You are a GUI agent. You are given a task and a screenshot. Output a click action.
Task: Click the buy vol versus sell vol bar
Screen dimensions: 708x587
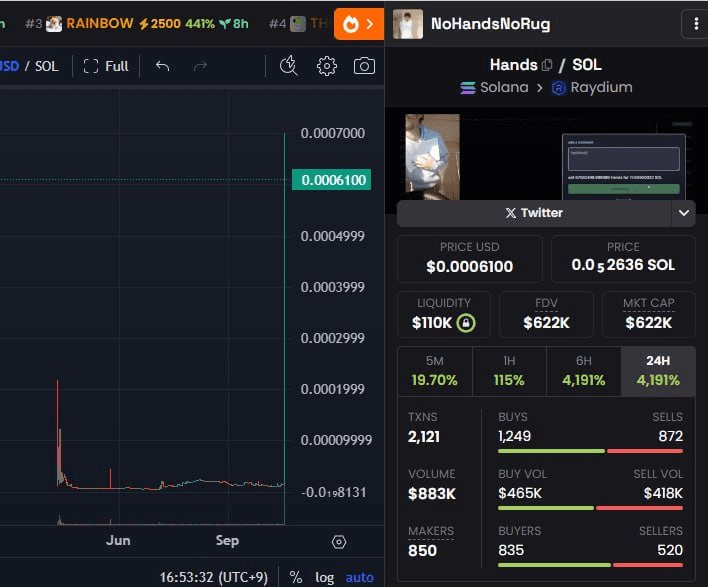click(590, 508)
